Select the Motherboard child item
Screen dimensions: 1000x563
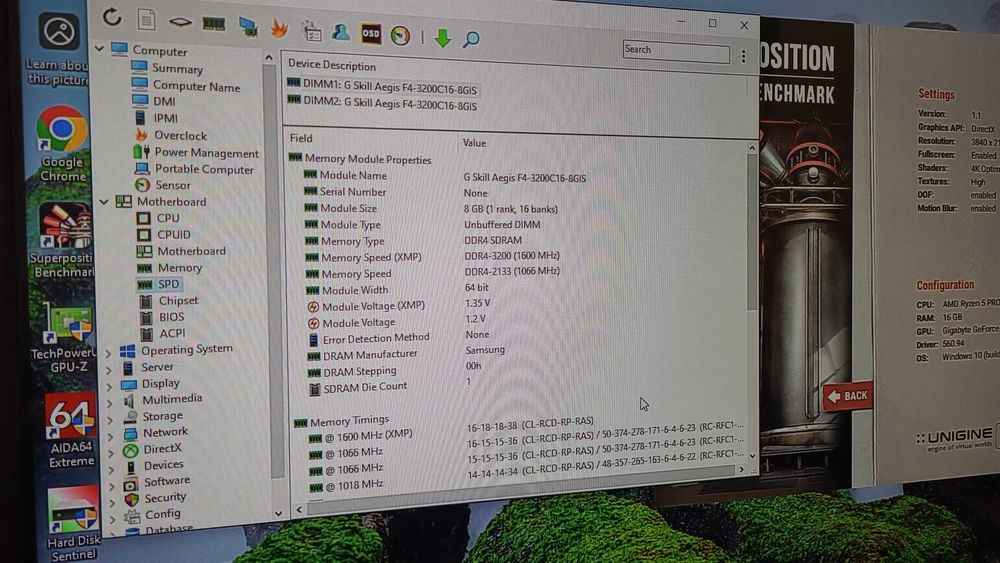(x=191, y=251)
